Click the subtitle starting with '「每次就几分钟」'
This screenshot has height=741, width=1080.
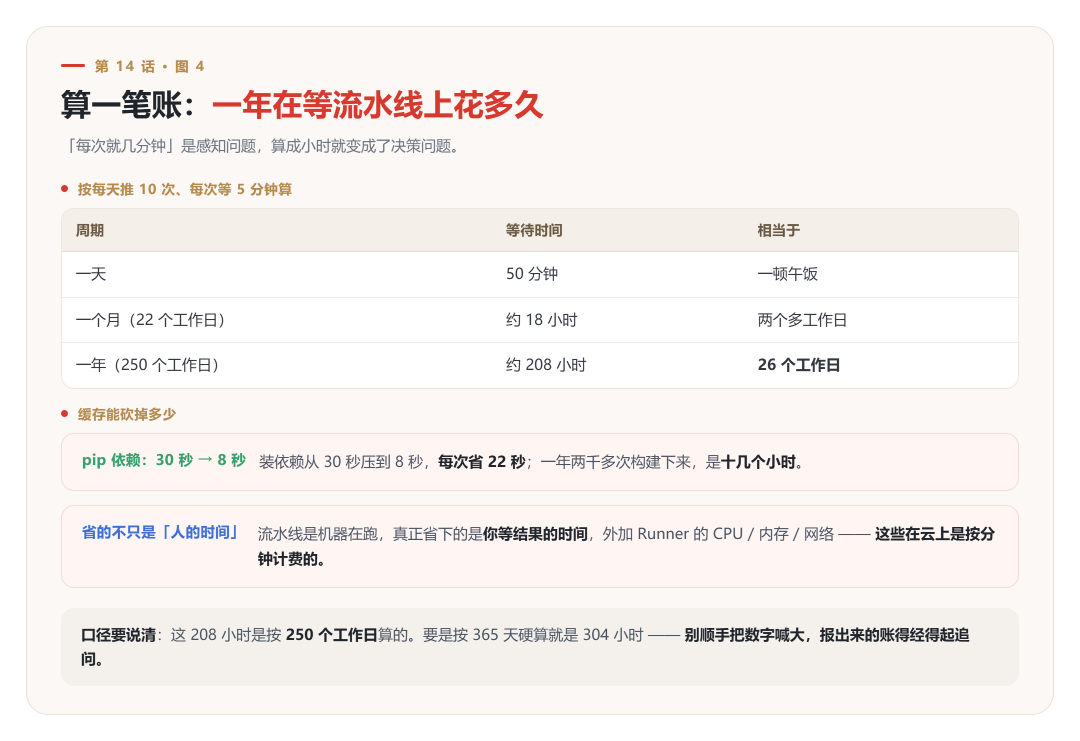(262, 146)
